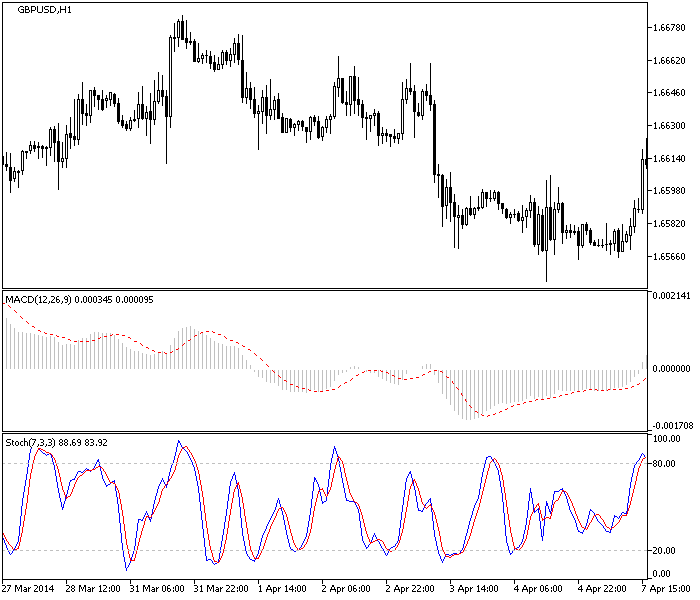Click the Stochastic 20.00 oversold level label
Viewport: 700px width, 600px height.
point(664,550)
